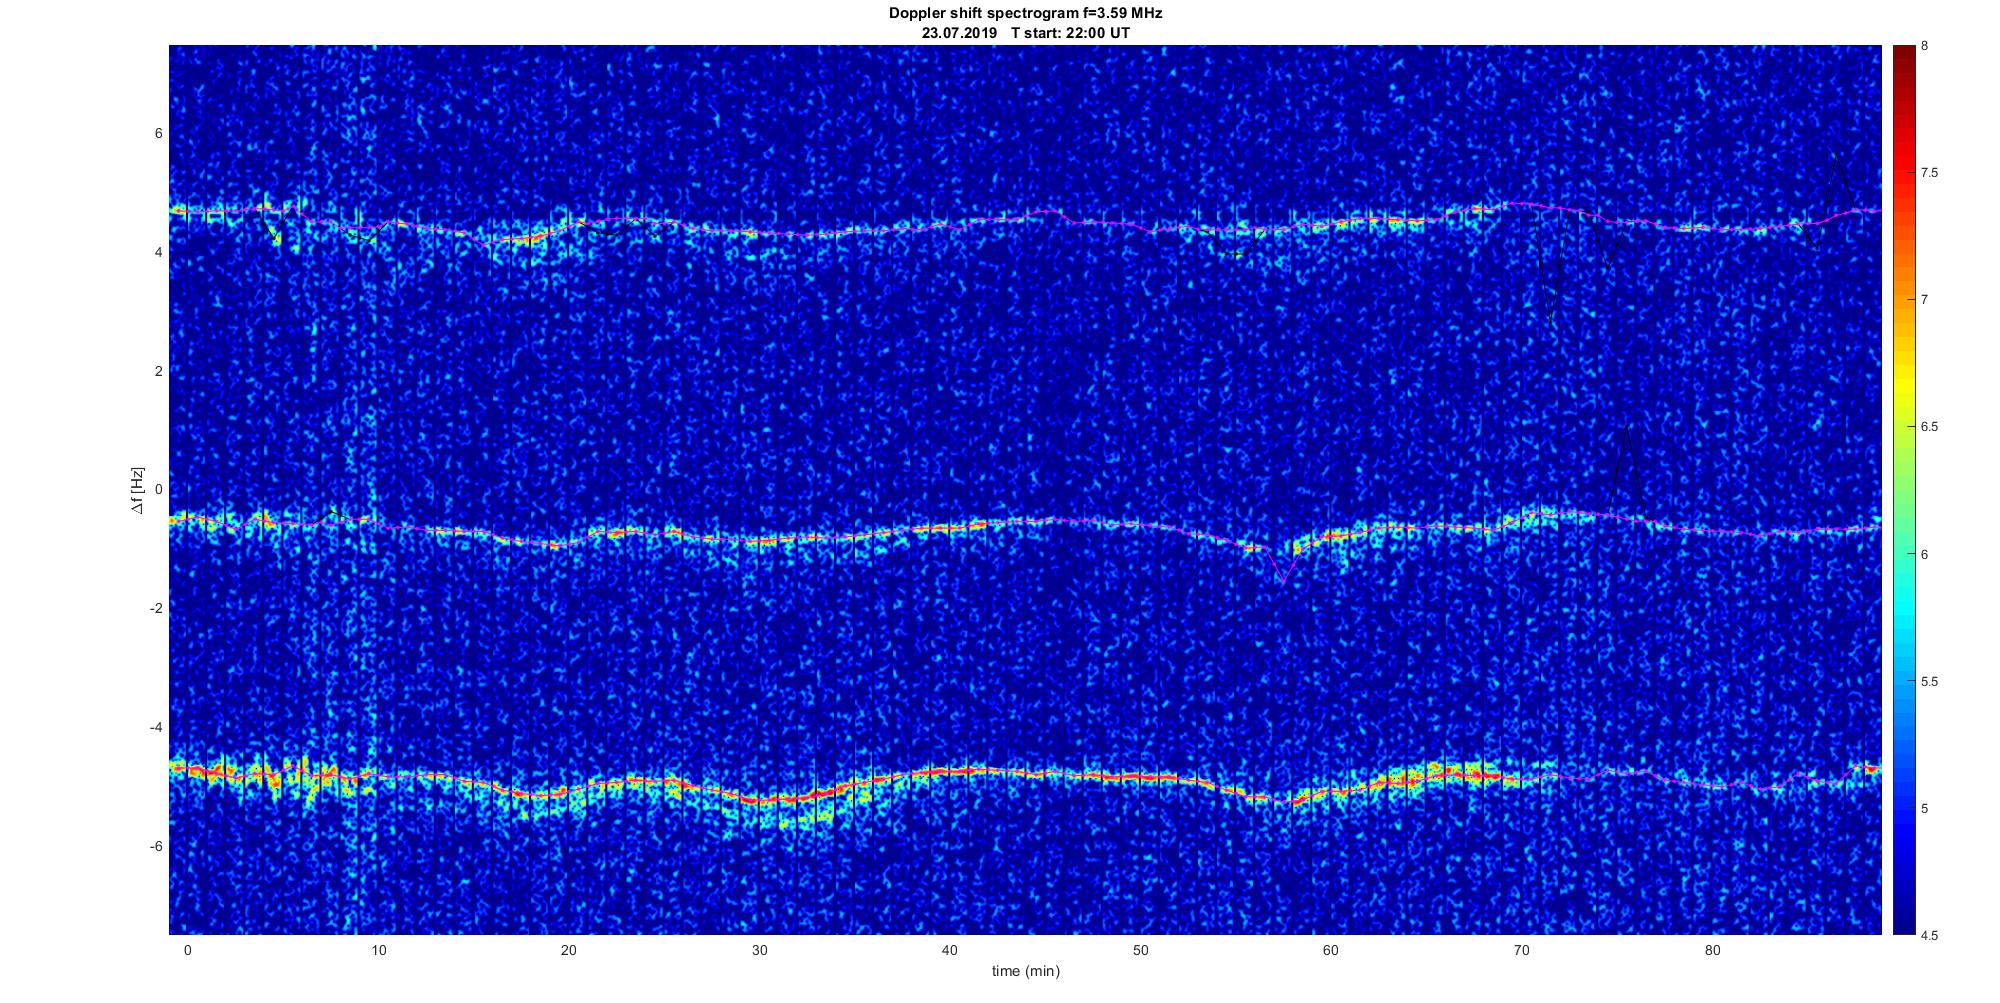Click the x-axis tick label '80'
Image resolution: width=2000 pixels, height=1003 pixels.
pyautogui.click(x=1712, y=950)
